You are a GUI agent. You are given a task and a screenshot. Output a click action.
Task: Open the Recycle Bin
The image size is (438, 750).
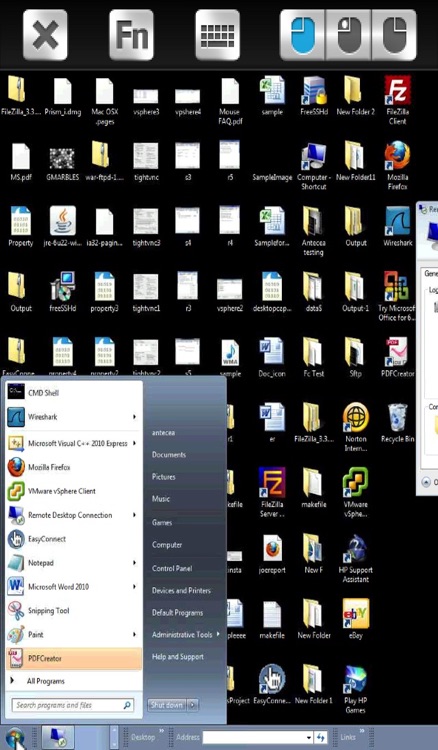tap(397, 423)
